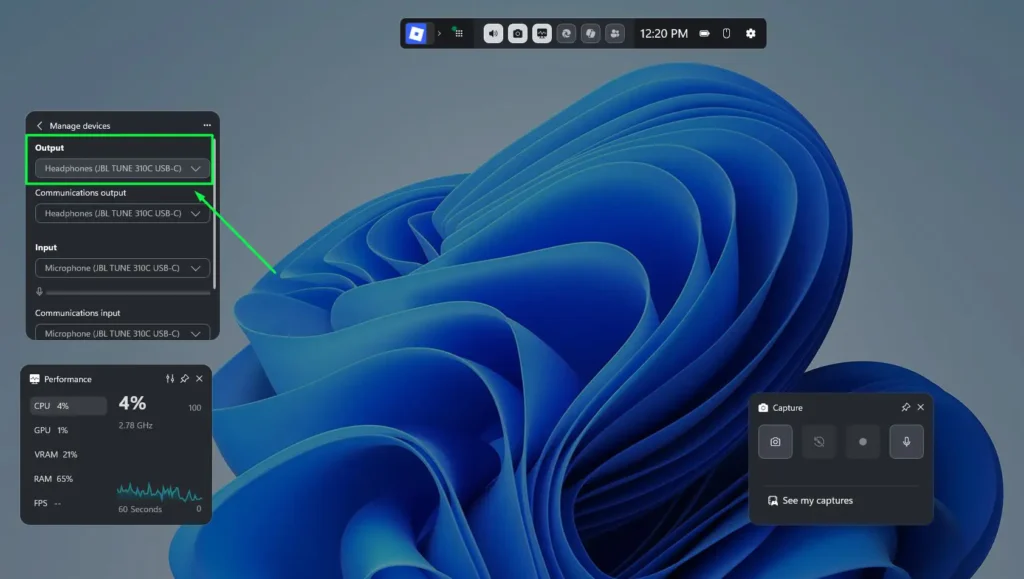This screenshot has width=1024, height=579.
Task: Click the Roblox app icon
Action: point(416,33)
